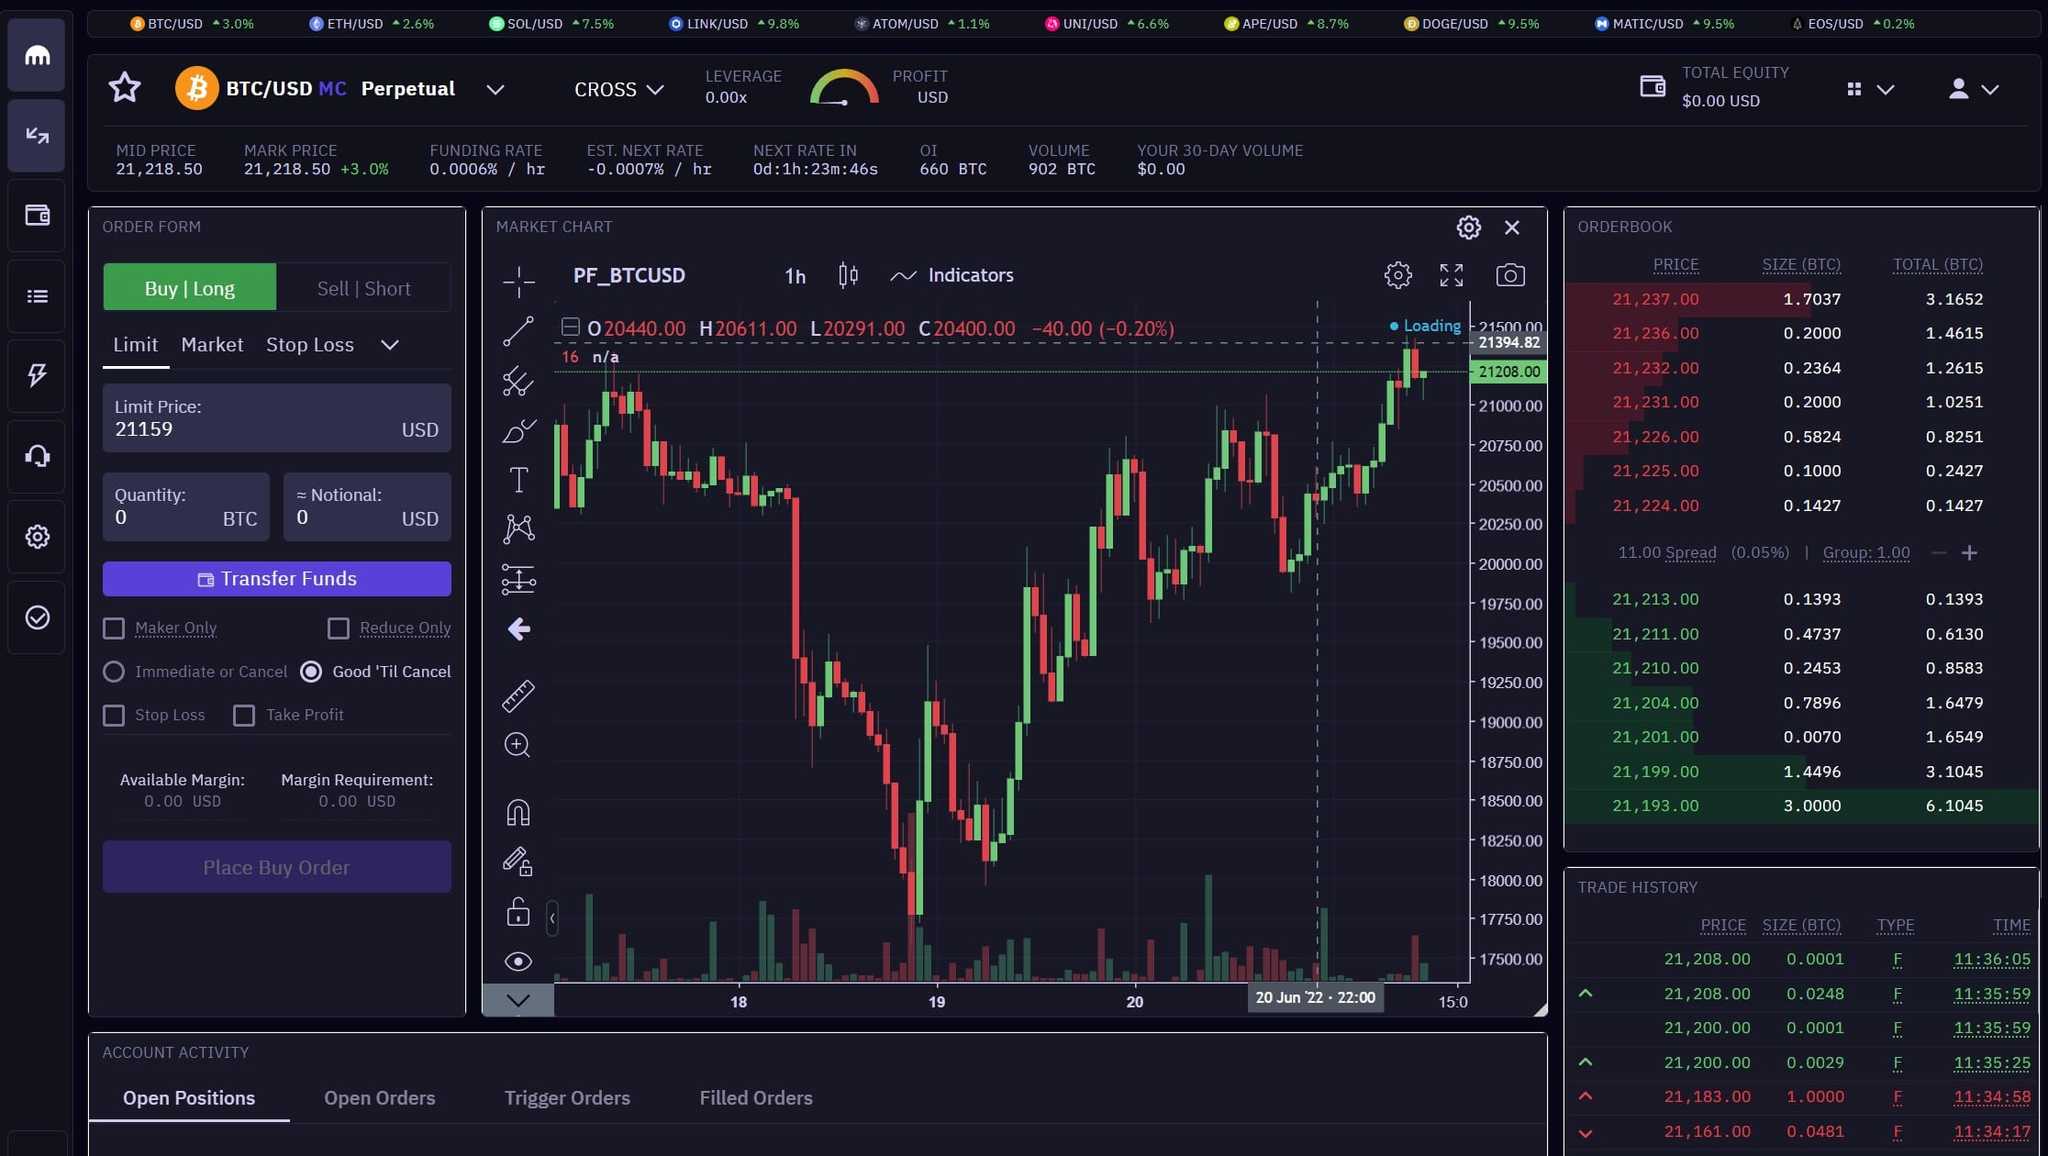Select the measure ruler tool
This screenshot has width=2048, height=1156.
(x=517, y=696)
